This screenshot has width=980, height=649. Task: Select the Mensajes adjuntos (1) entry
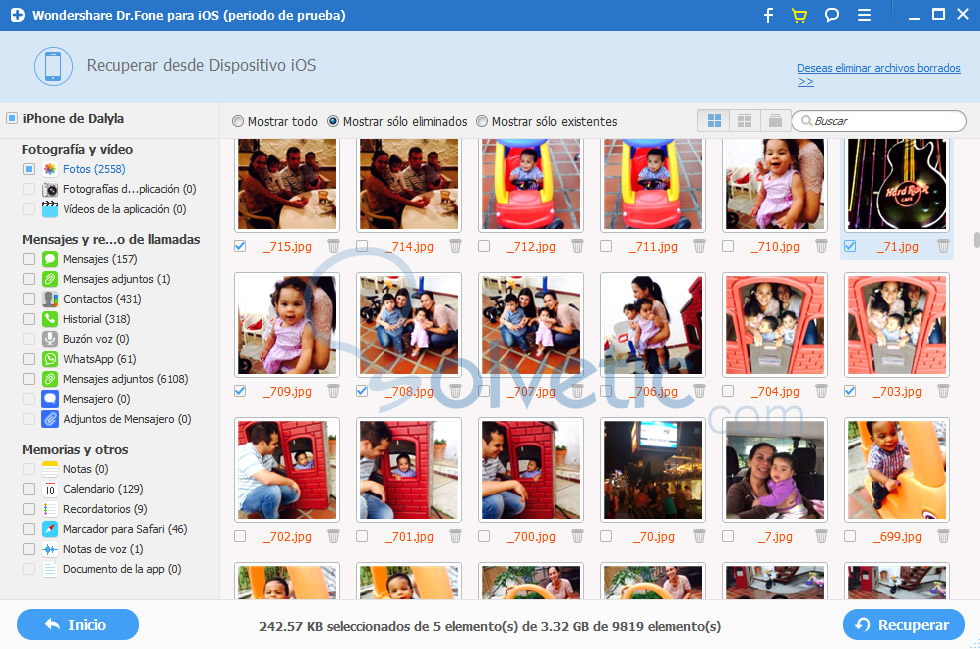pyautogui.click(x=116, y=279)
